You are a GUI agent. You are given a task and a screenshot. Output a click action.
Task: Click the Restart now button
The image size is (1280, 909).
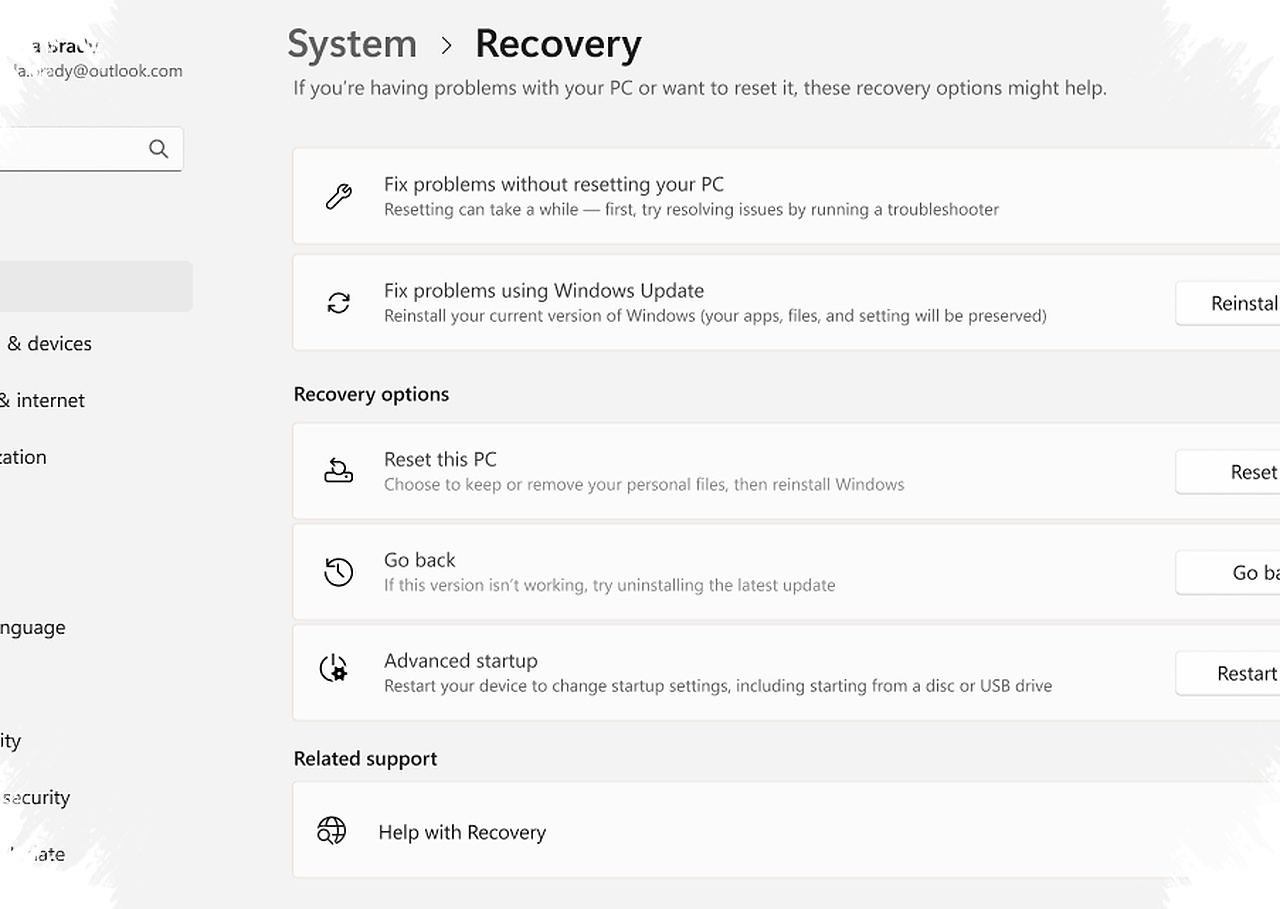coord(1228,674)
